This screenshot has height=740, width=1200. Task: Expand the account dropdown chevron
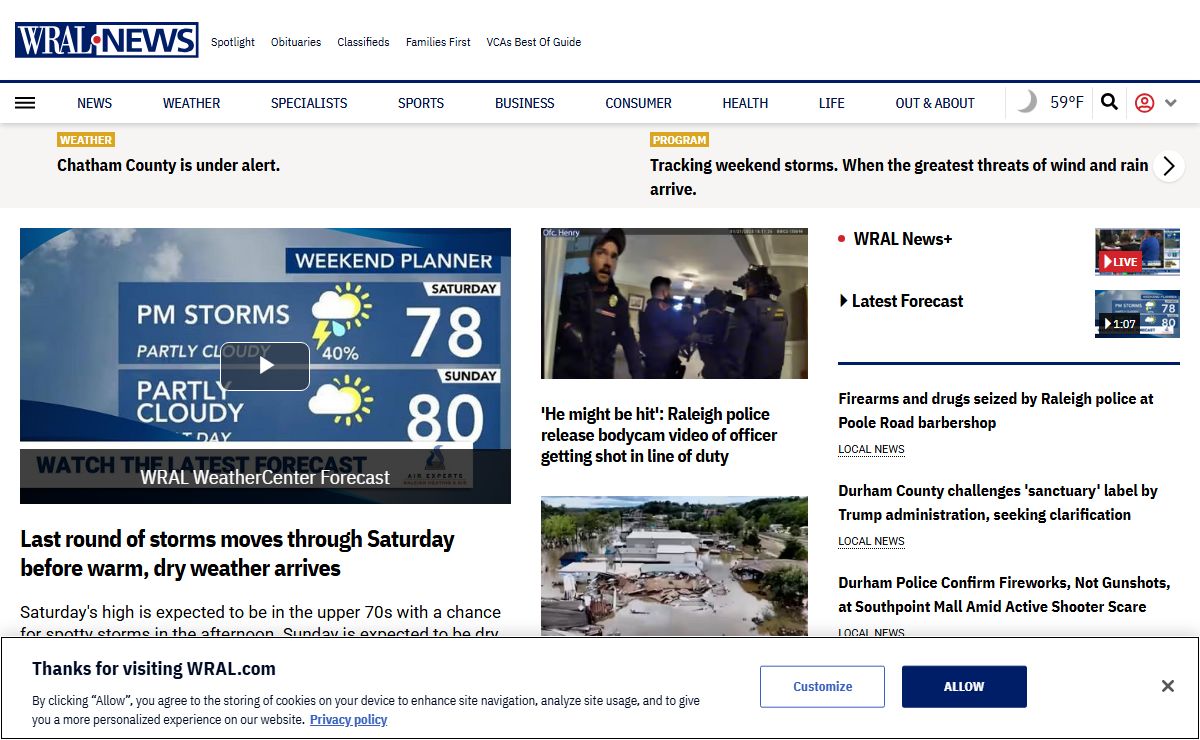coord(1171,103)
